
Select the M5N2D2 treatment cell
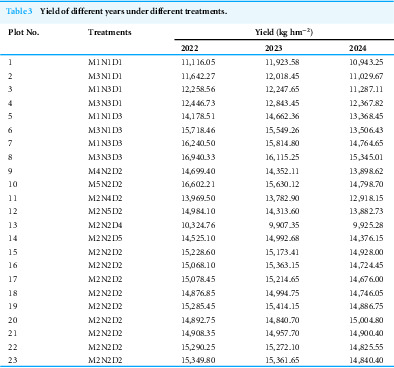pos(105,184)
